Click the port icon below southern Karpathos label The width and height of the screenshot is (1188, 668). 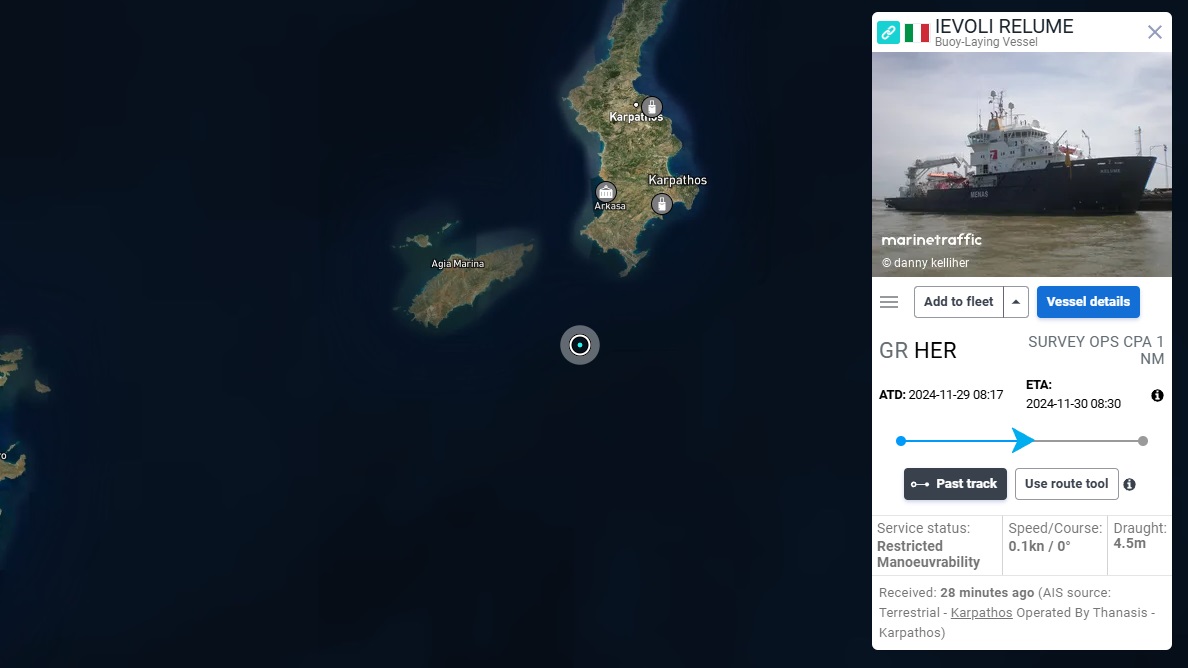pyautogui.click(x=661, y=204)
